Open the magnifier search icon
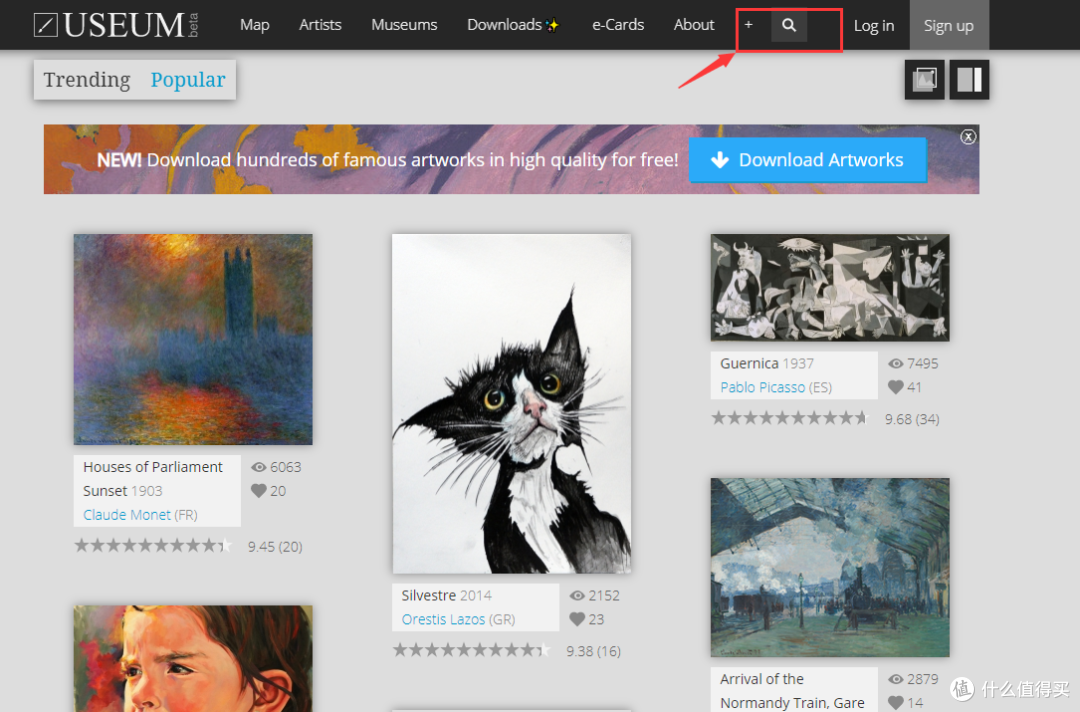1080x712 pixels. point(789,25)
